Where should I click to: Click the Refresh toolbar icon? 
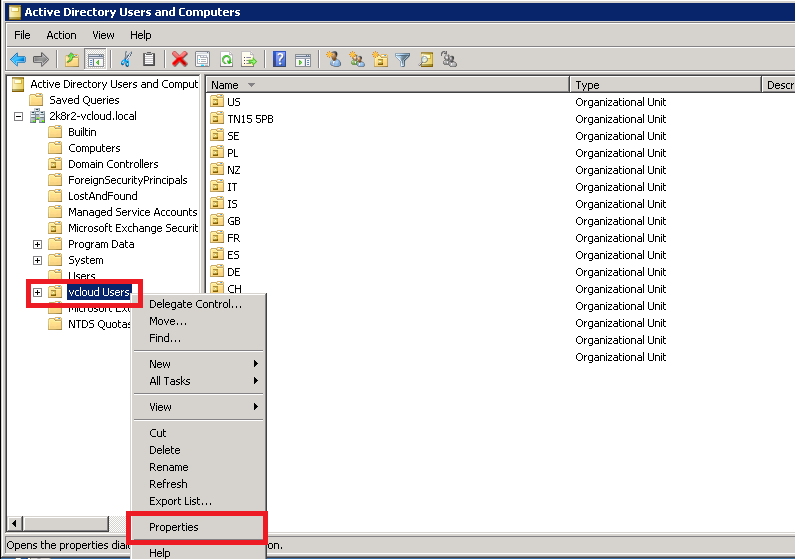coord(227,60)
